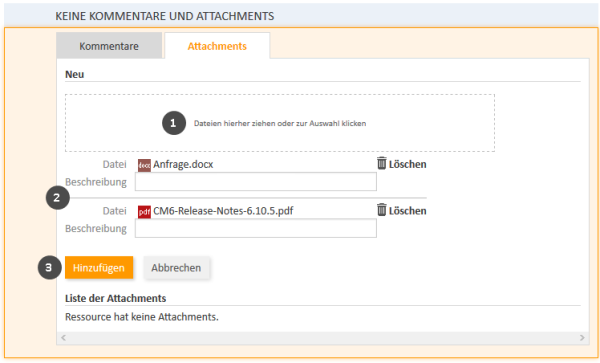Viewport: 600px width, 363px height.
Task: Click the right arrow of horizontal scrollbar
Action: pyautogui.click(x=582, y=337)
